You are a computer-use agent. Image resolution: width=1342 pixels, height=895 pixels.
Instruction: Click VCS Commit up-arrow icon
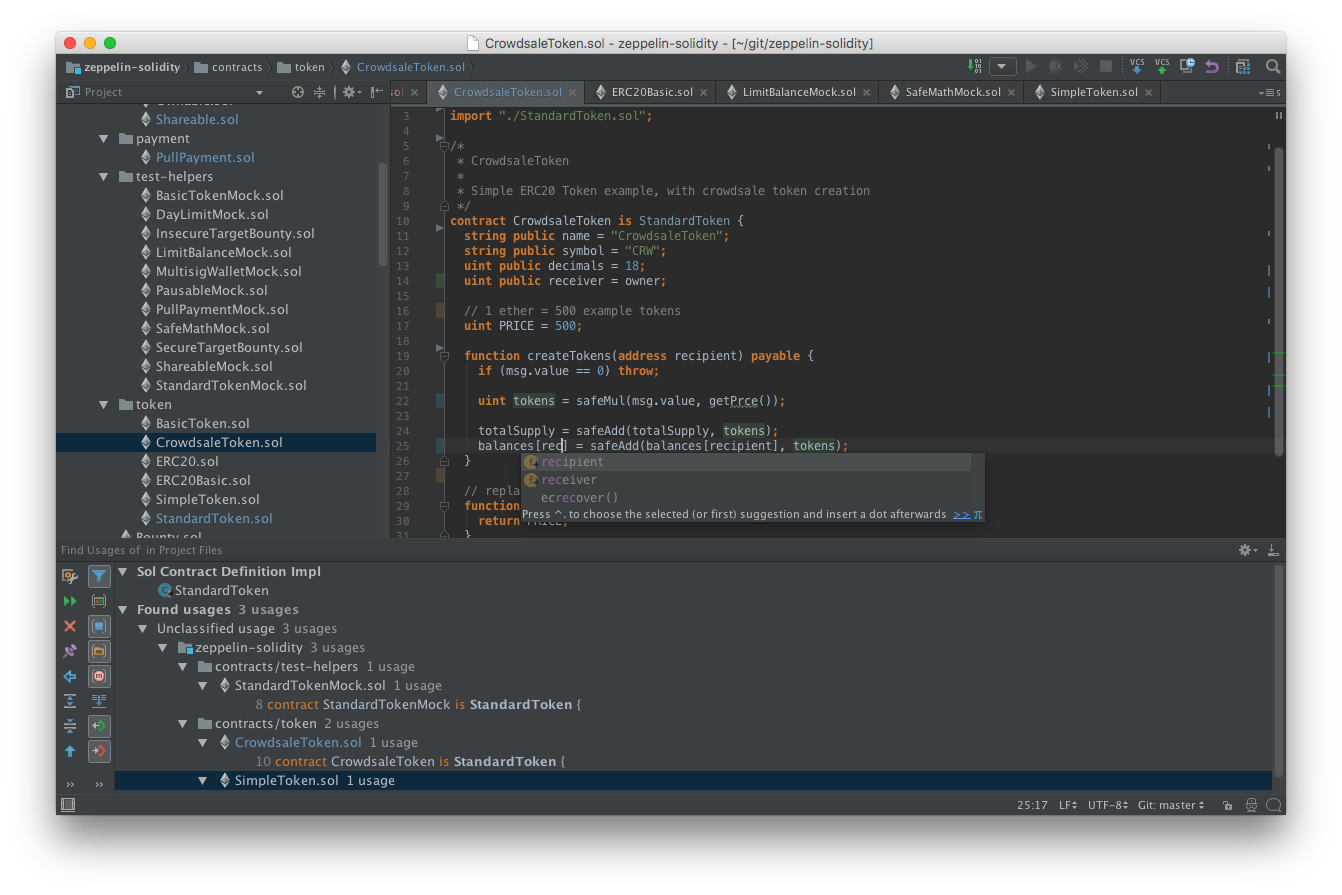(1162, 66)
